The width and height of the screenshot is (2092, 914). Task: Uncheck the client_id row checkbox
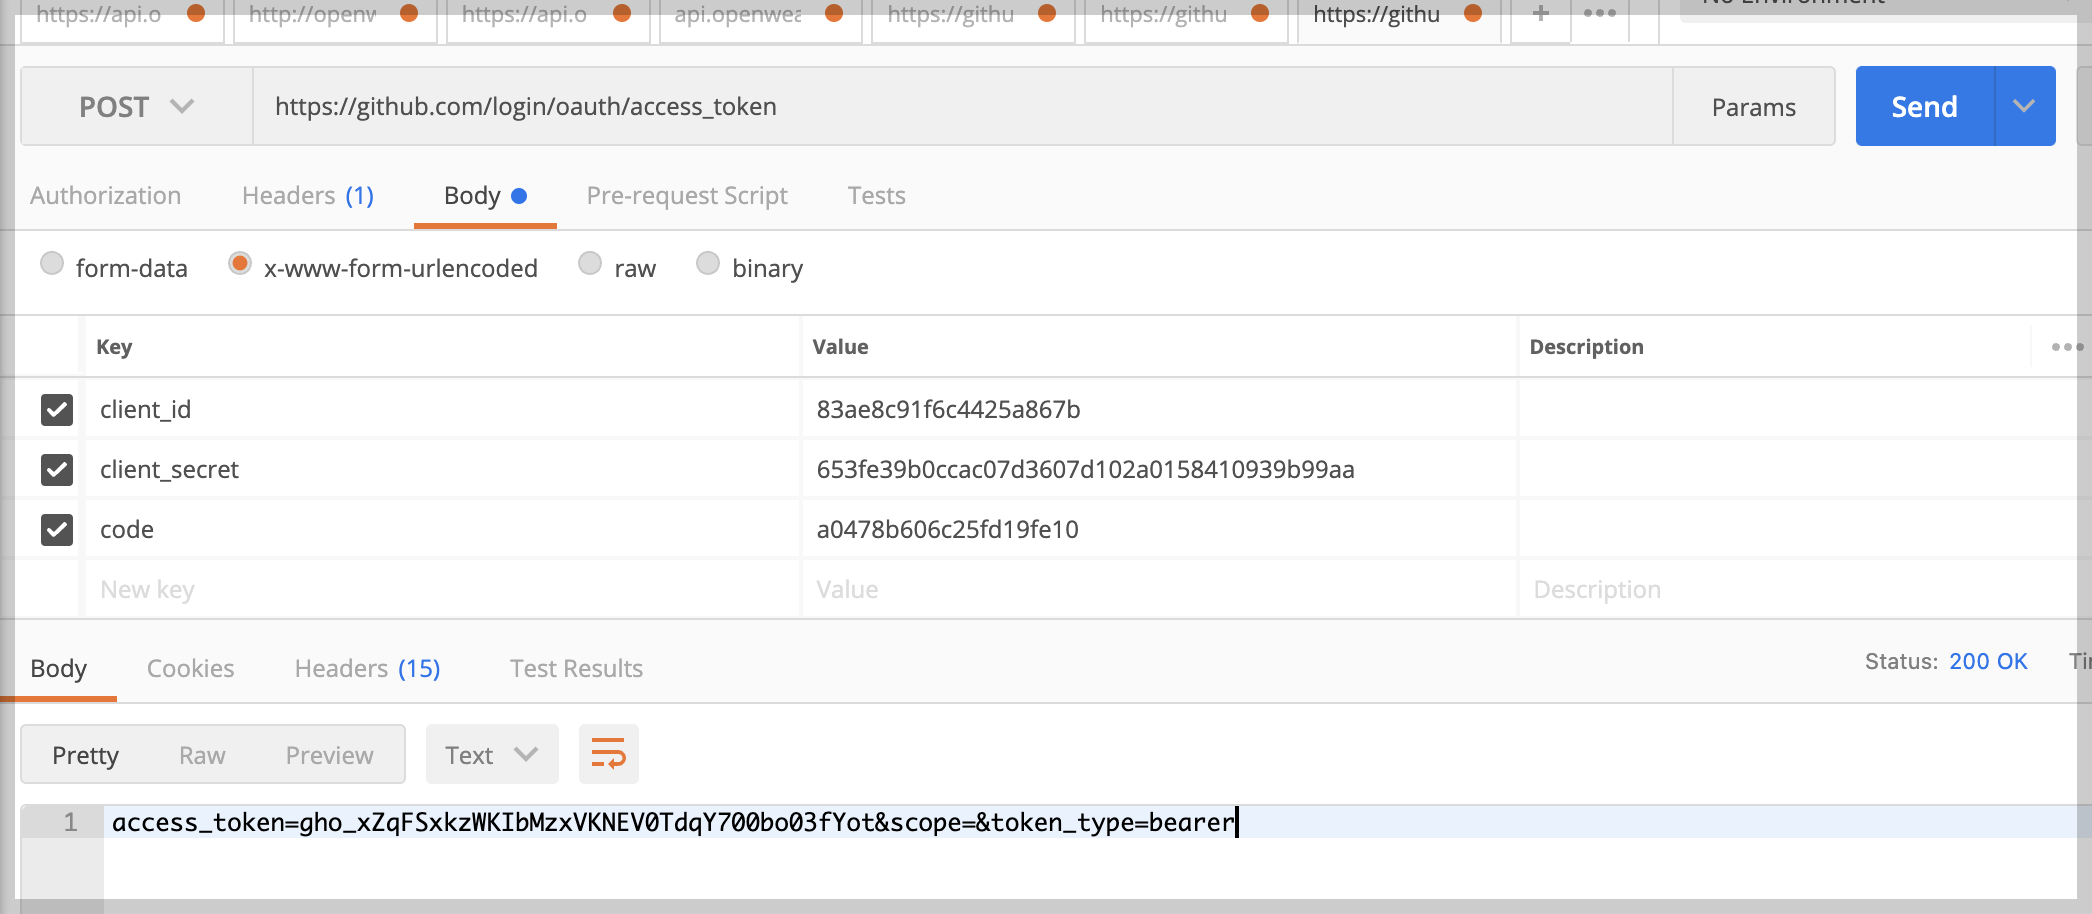point(57,409)
